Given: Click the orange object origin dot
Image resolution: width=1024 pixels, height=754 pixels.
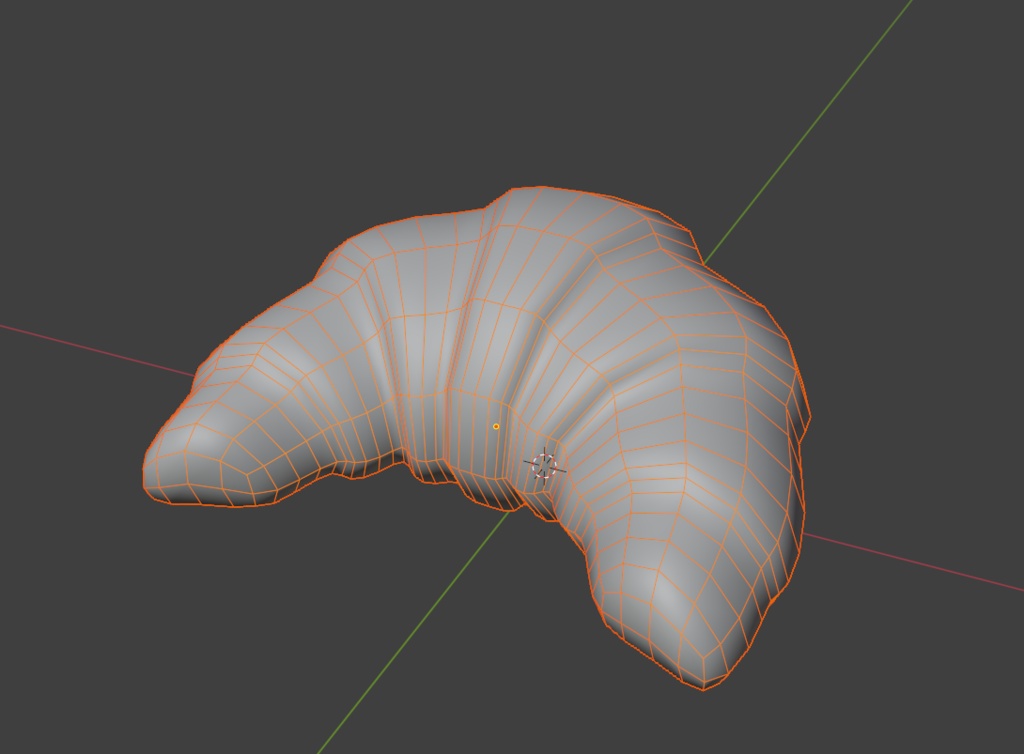Looking at the screenshot, I should pos(496,426).
